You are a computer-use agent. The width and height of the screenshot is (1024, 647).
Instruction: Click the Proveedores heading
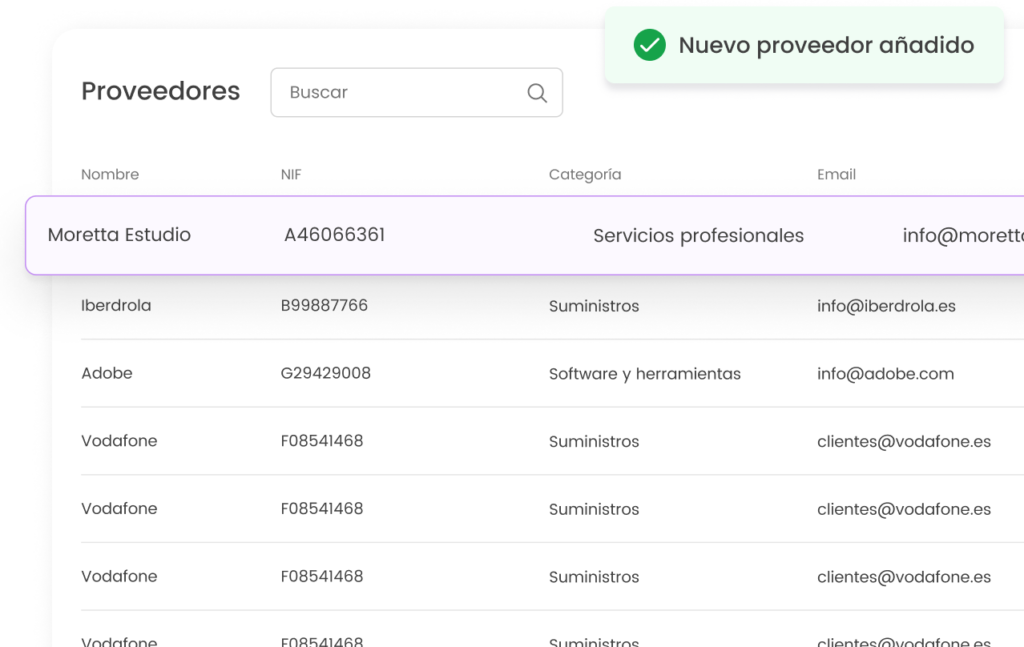(x=161, y=91)
